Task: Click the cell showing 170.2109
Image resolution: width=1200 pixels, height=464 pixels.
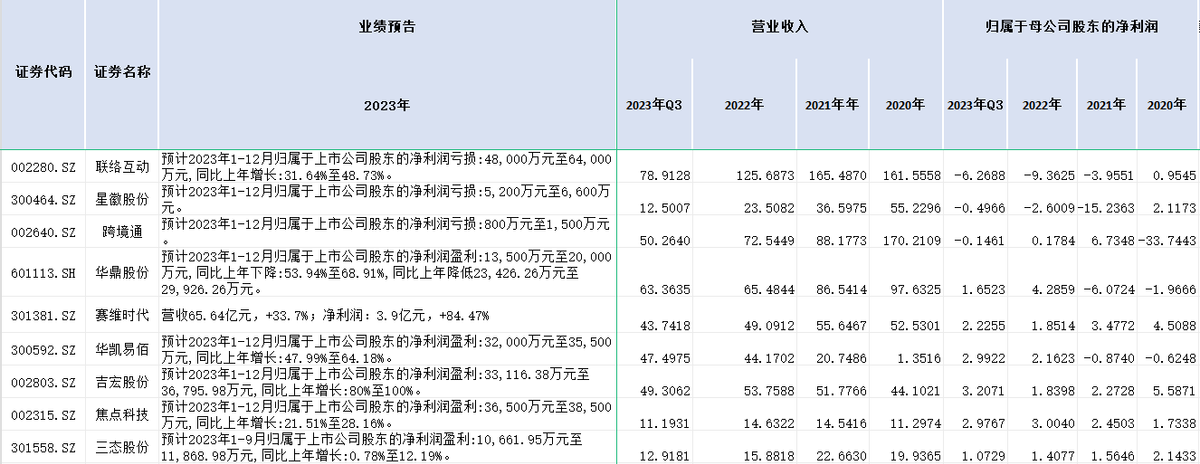Action: coord(909,240)
